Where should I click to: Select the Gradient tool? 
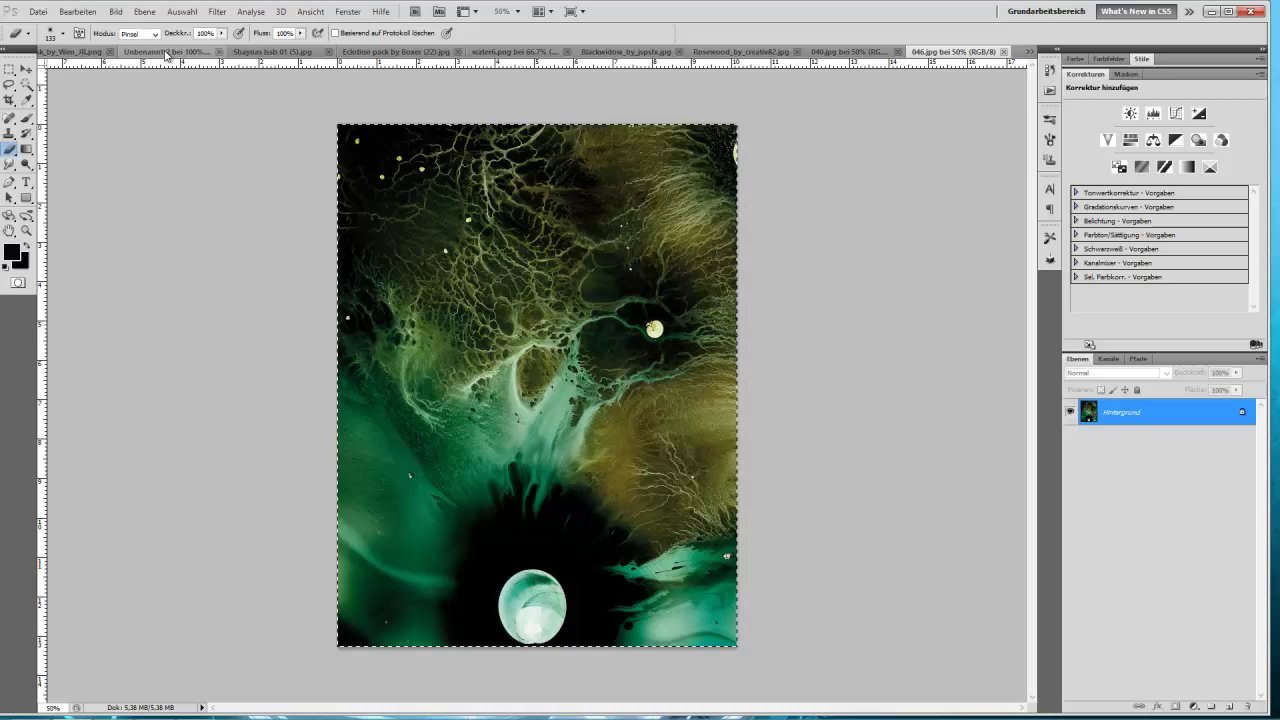tap(26, 149)
